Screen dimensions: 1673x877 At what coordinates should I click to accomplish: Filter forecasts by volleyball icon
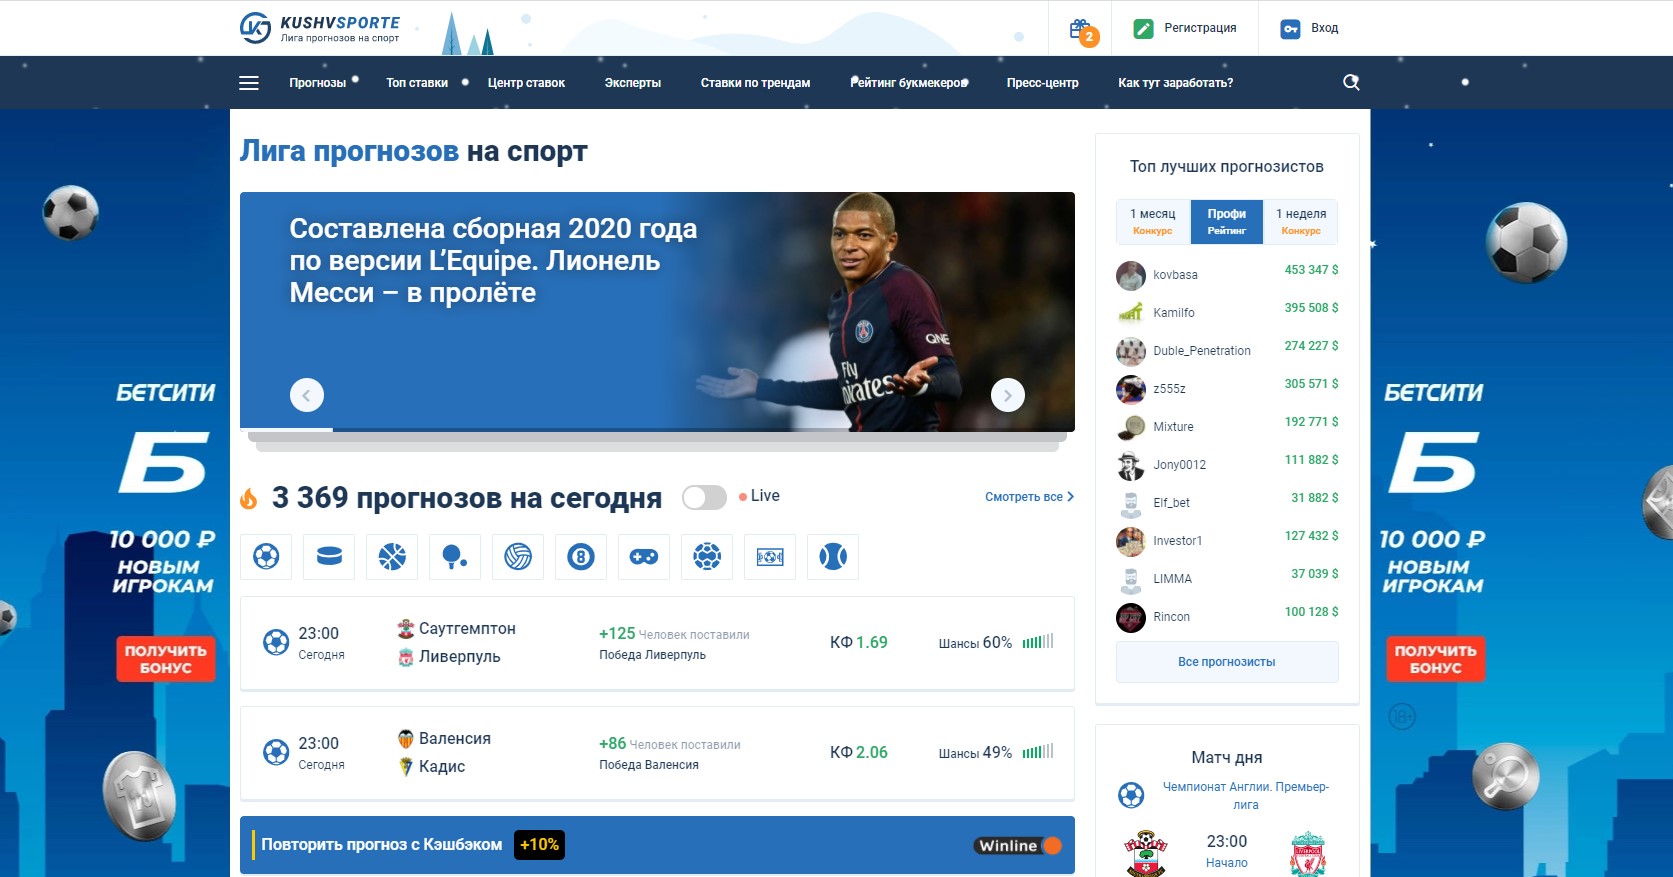(x=518, y=556)
